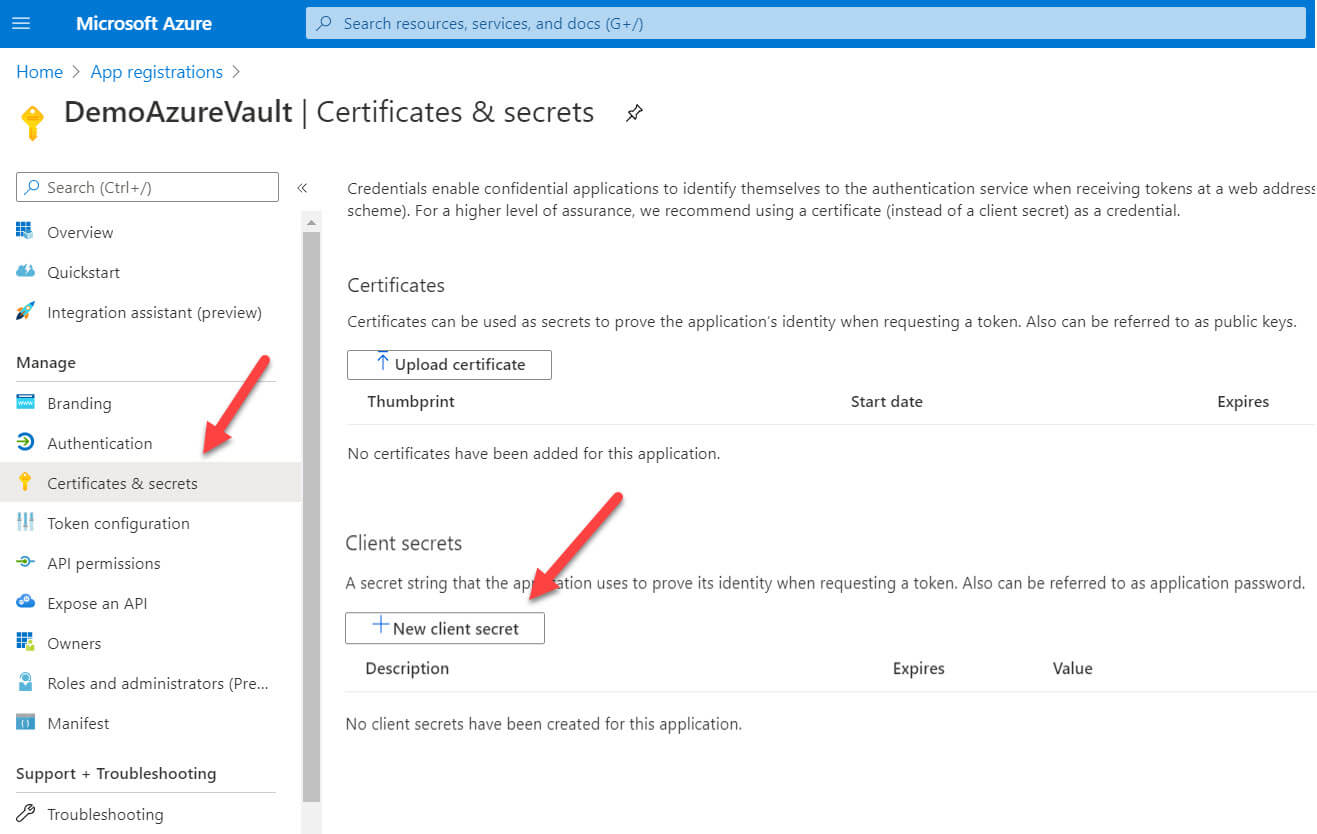The image size is (1317, 834).
Task: Click the Quickstart cloud icon
Action: pos(25,272)
